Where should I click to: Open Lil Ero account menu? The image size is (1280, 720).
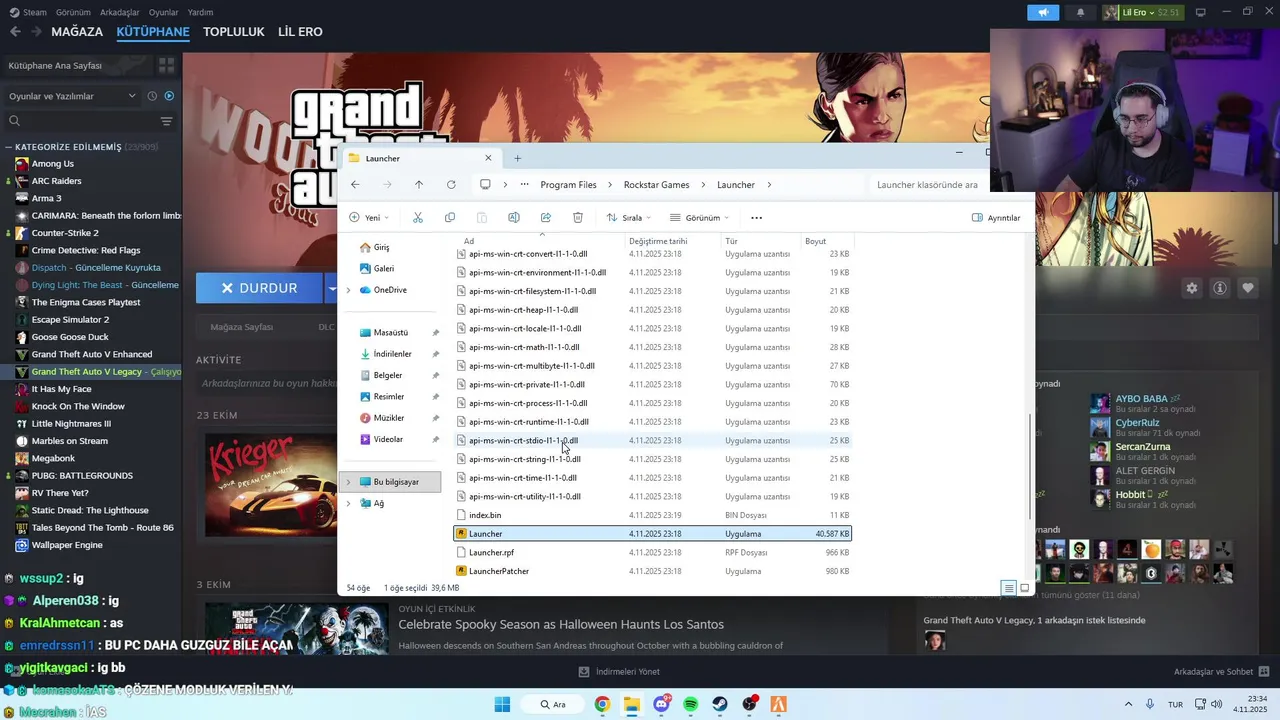[1142, 12]
